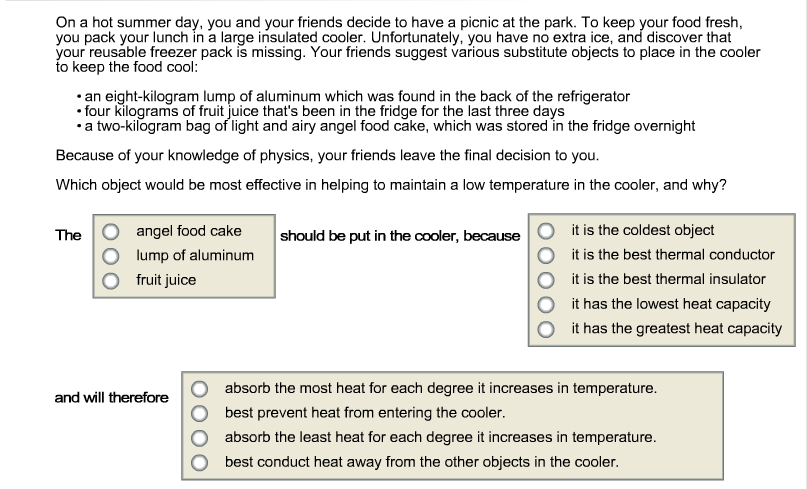The width and height of the screenshot is (807, 489).
Task: Pick 'it is the coldest object'
Action: pyautogui.click(x=546, y=231)
